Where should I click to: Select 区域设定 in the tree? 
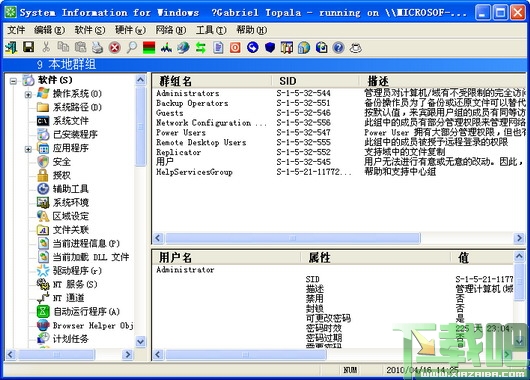pos(71,216)
